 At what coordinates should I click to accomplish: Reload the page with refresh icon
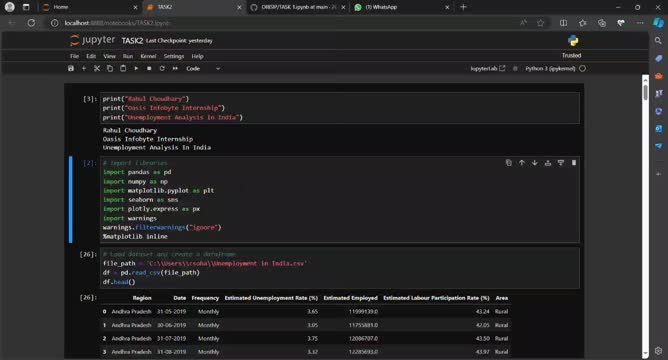(x=31, y=23)
